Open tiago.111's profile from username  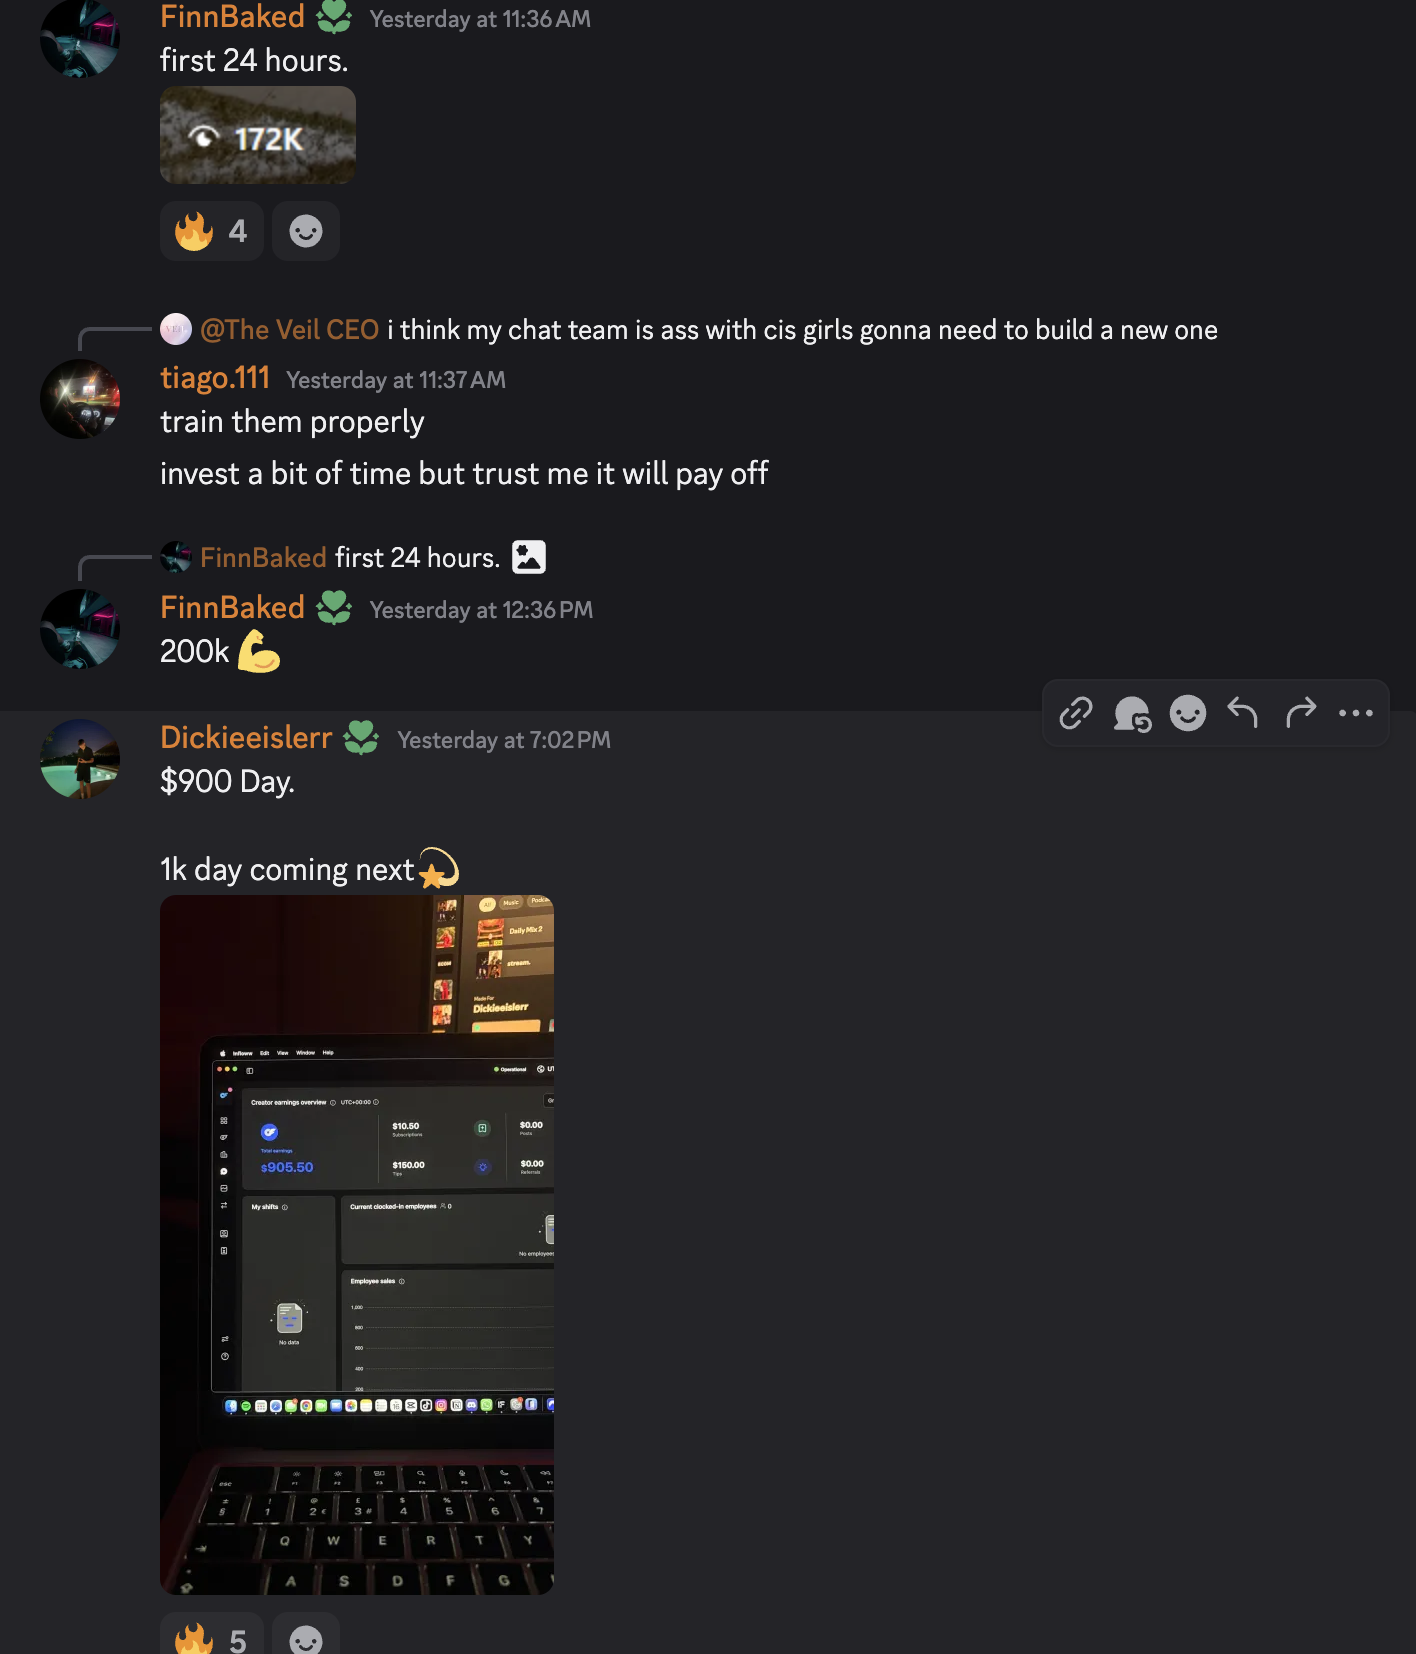click(x=215, y=378)
